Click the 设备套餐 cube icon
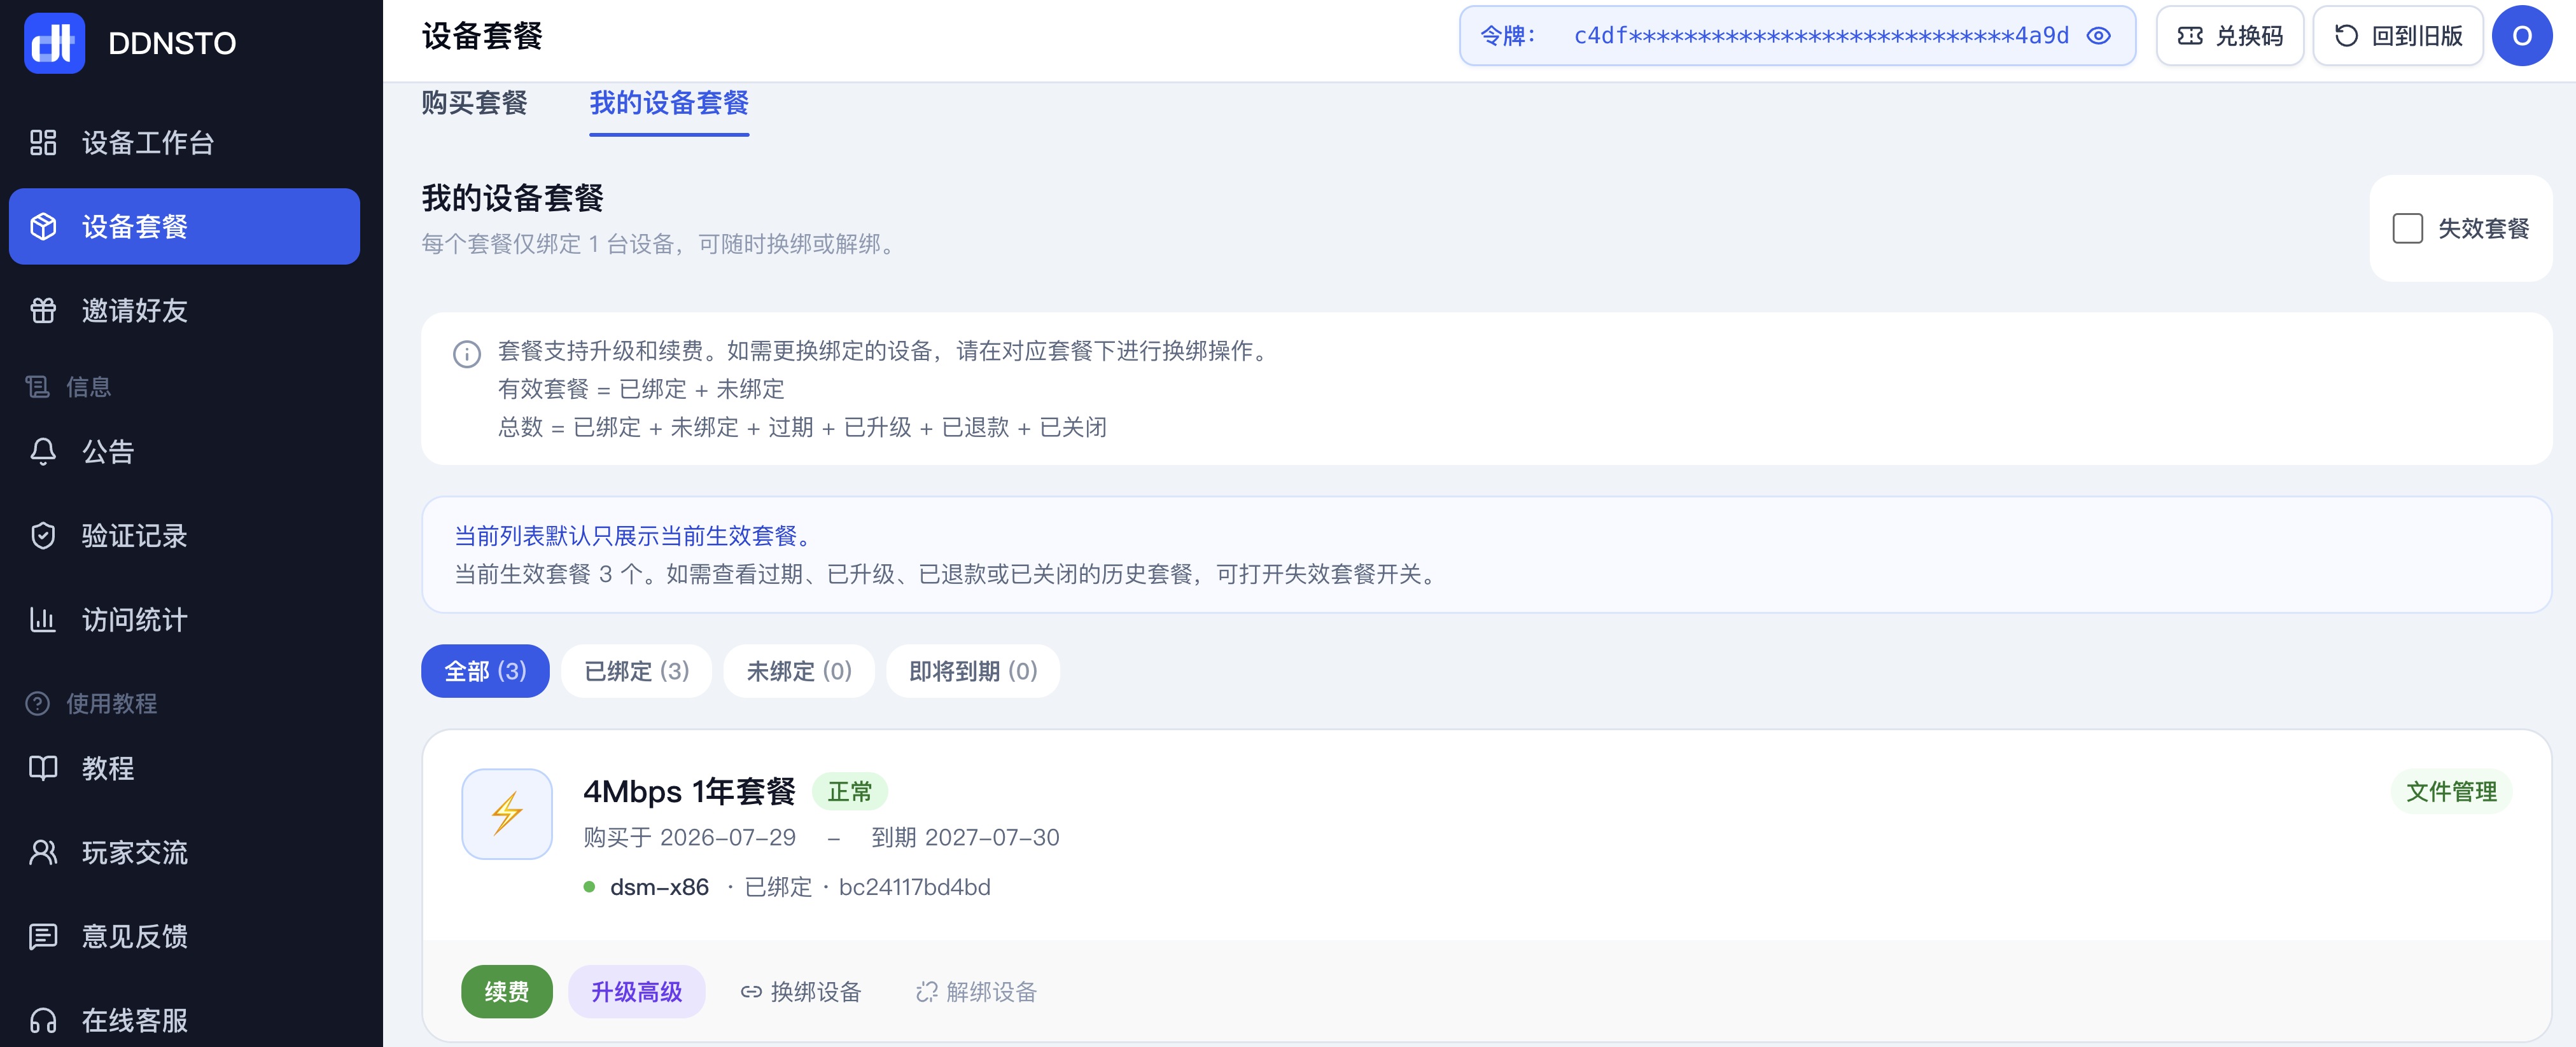 pyautogui.click(x=43, y=227)
